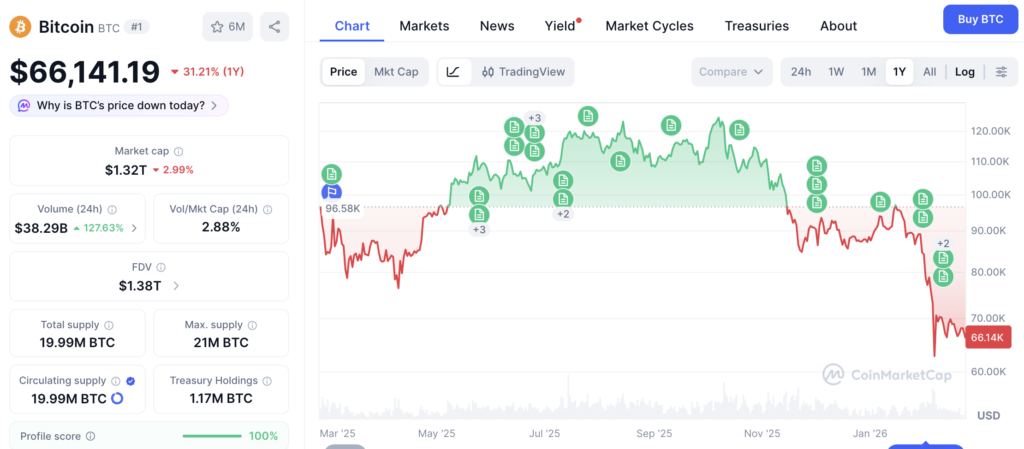Select the Price chart toggle
This screenshot has width=1024, height=449.
tap(343, 72)
